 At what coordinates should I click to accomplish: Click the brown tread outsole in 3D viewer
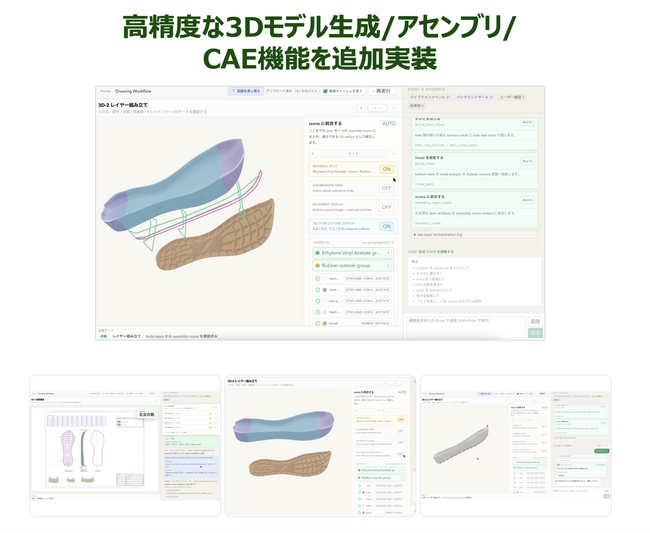coord(216,236)
